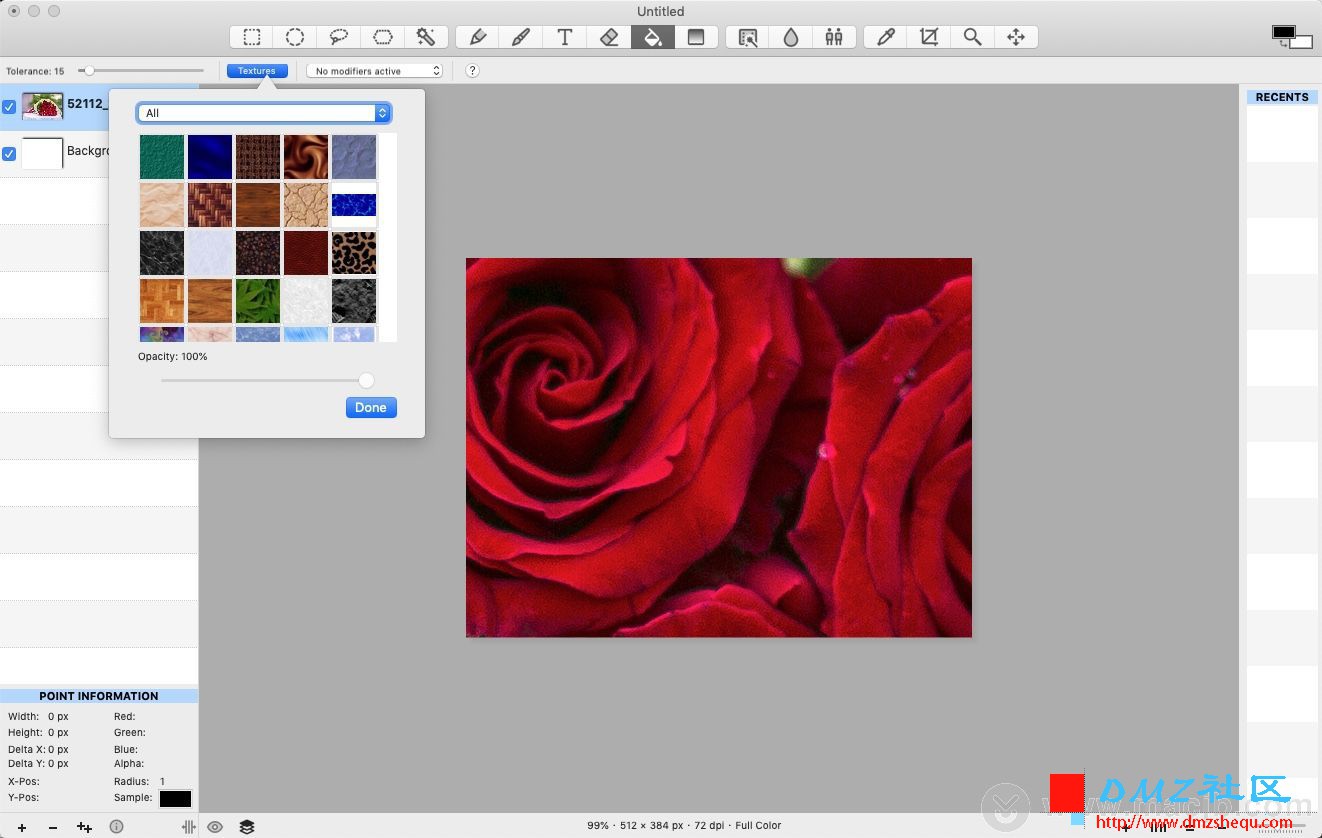This screenshot has width=1322, height=838.
Task: Choose the brown woven basket texture
Action: point(210,205)
